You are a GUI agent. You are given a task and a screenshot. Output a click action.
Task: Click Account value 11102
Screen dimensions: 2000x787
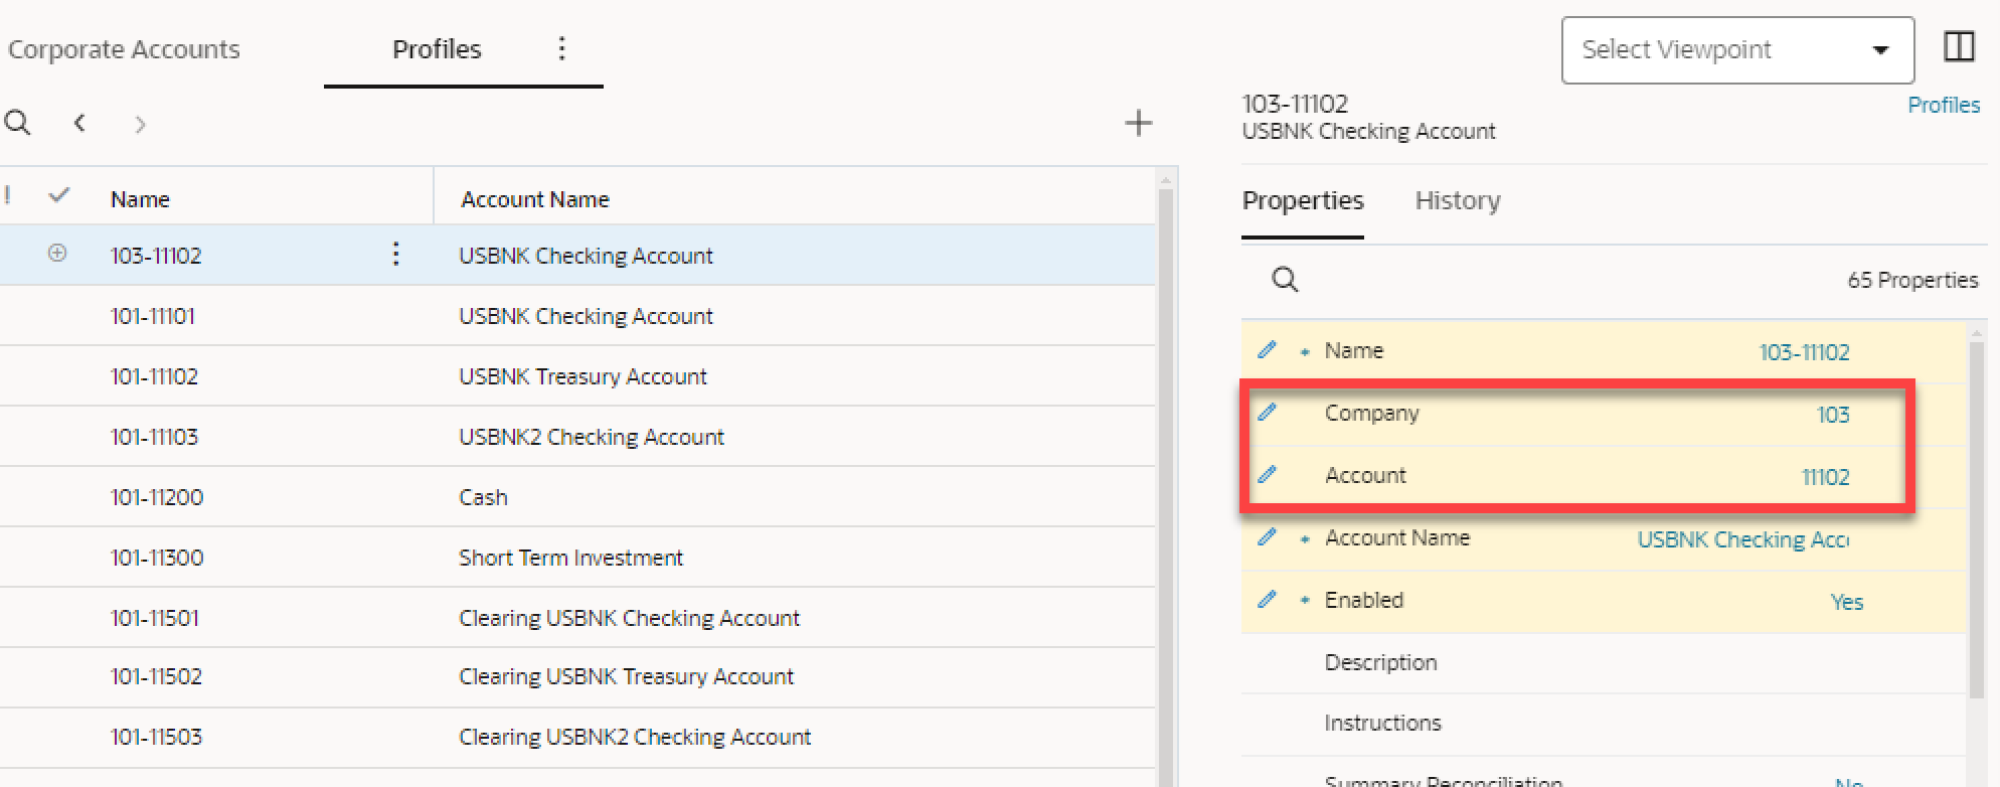click(1825, 477)
